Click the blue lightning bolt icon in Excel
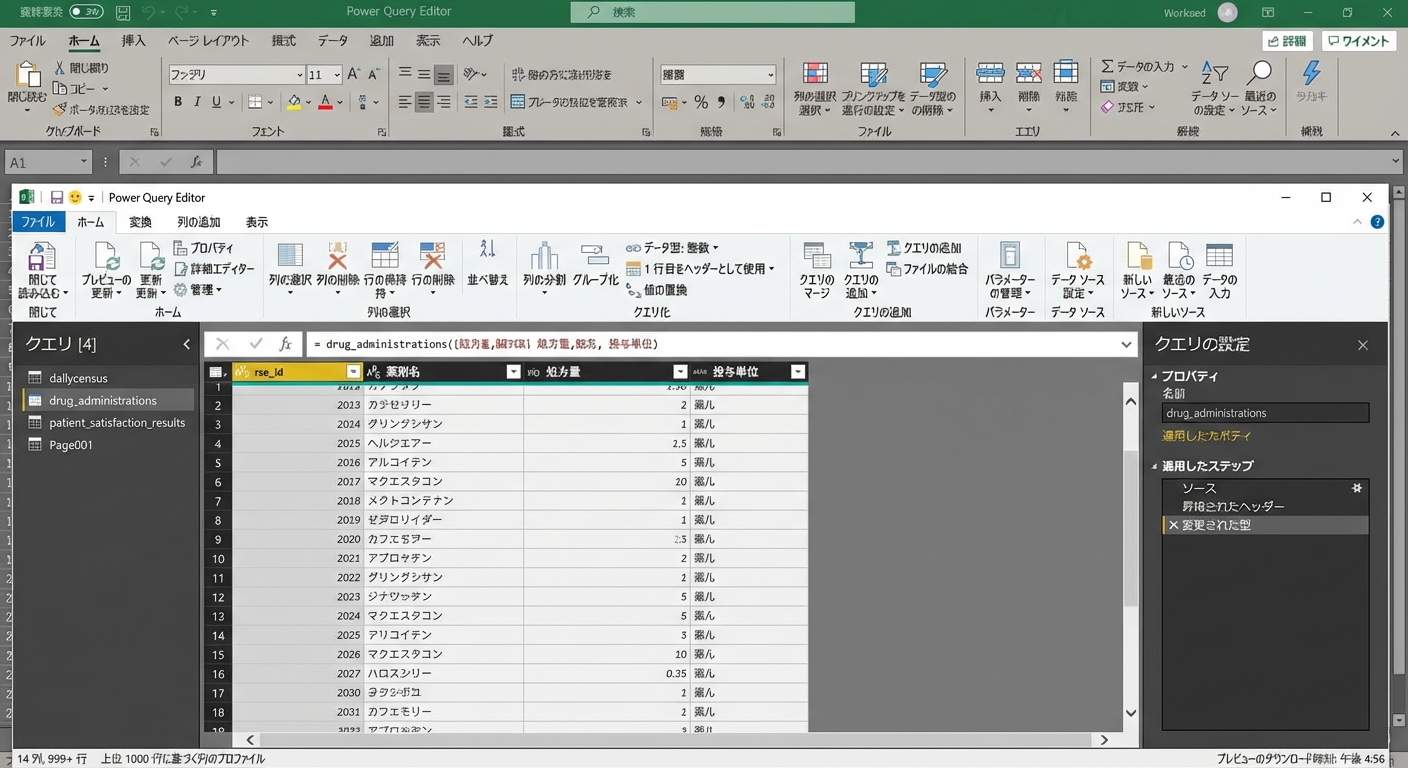Image resolution: width=1408 pixels, height=768 pixels. [x=1311, y=73]
